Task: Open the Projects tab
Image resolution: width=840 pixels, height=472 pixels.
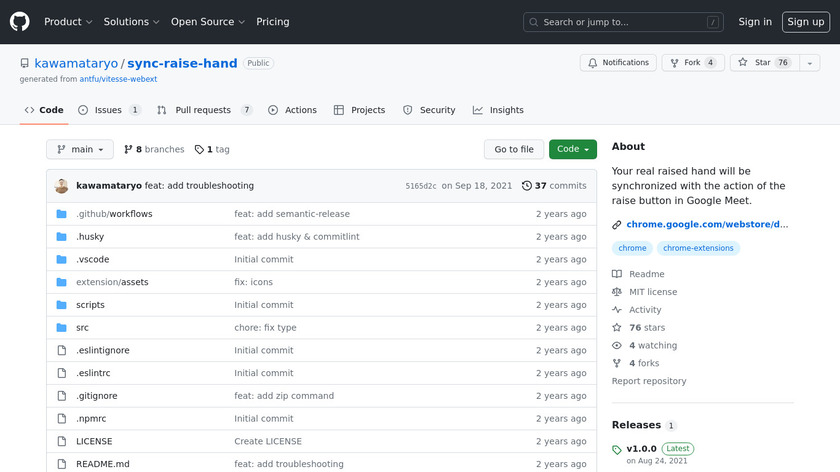Action: [359, 110]
